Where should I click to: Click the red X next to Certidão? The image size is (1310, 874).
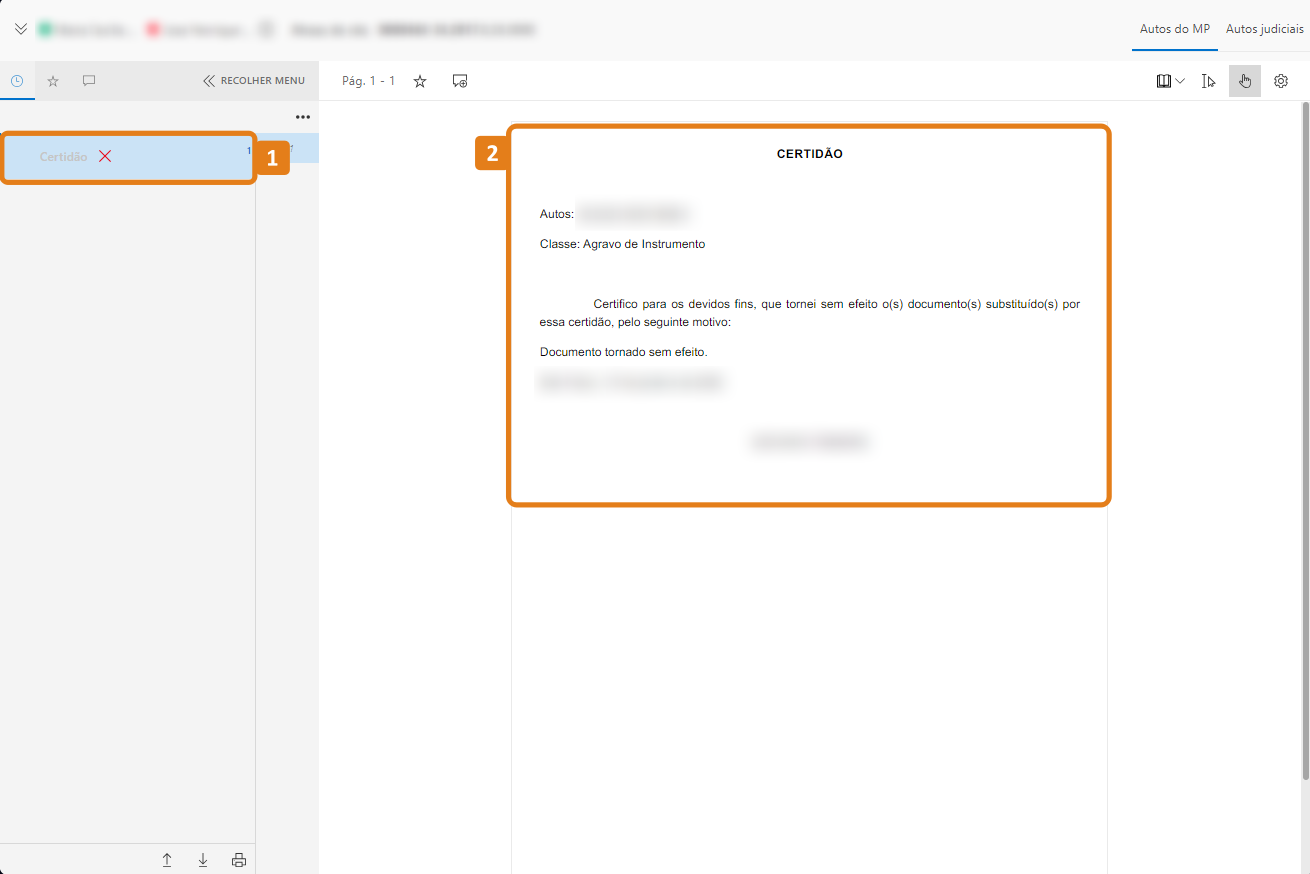(x=105, y=157)
